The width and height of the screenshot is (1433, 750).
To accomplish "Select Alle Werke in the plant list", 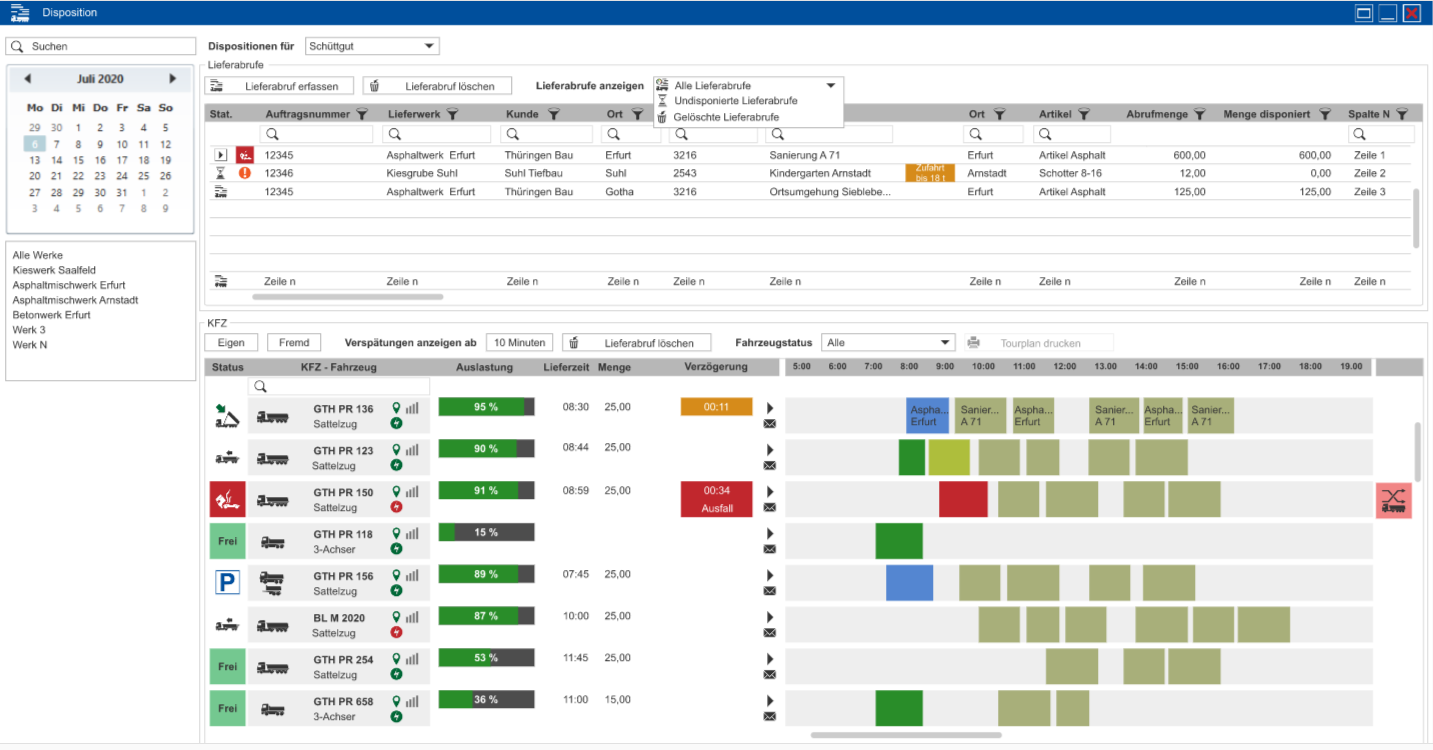I will 38,255.
